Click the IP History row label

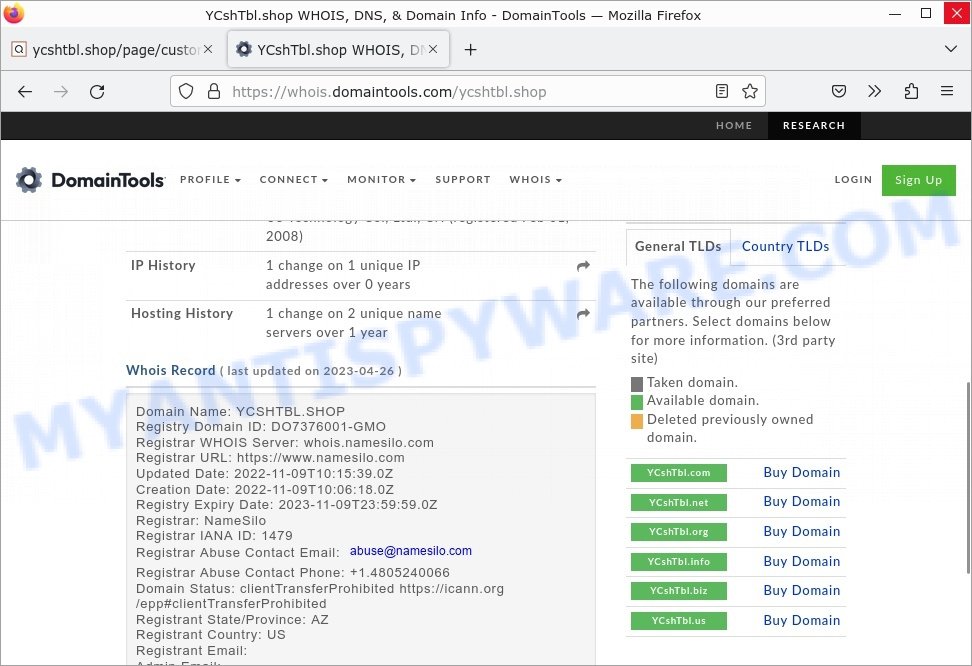(163, 265)
